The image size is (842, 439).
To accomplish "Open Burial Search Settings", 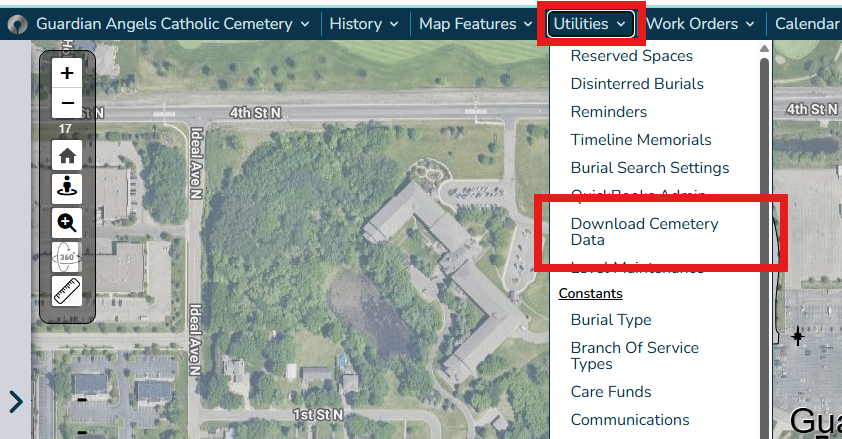I will tap(650, 168).
